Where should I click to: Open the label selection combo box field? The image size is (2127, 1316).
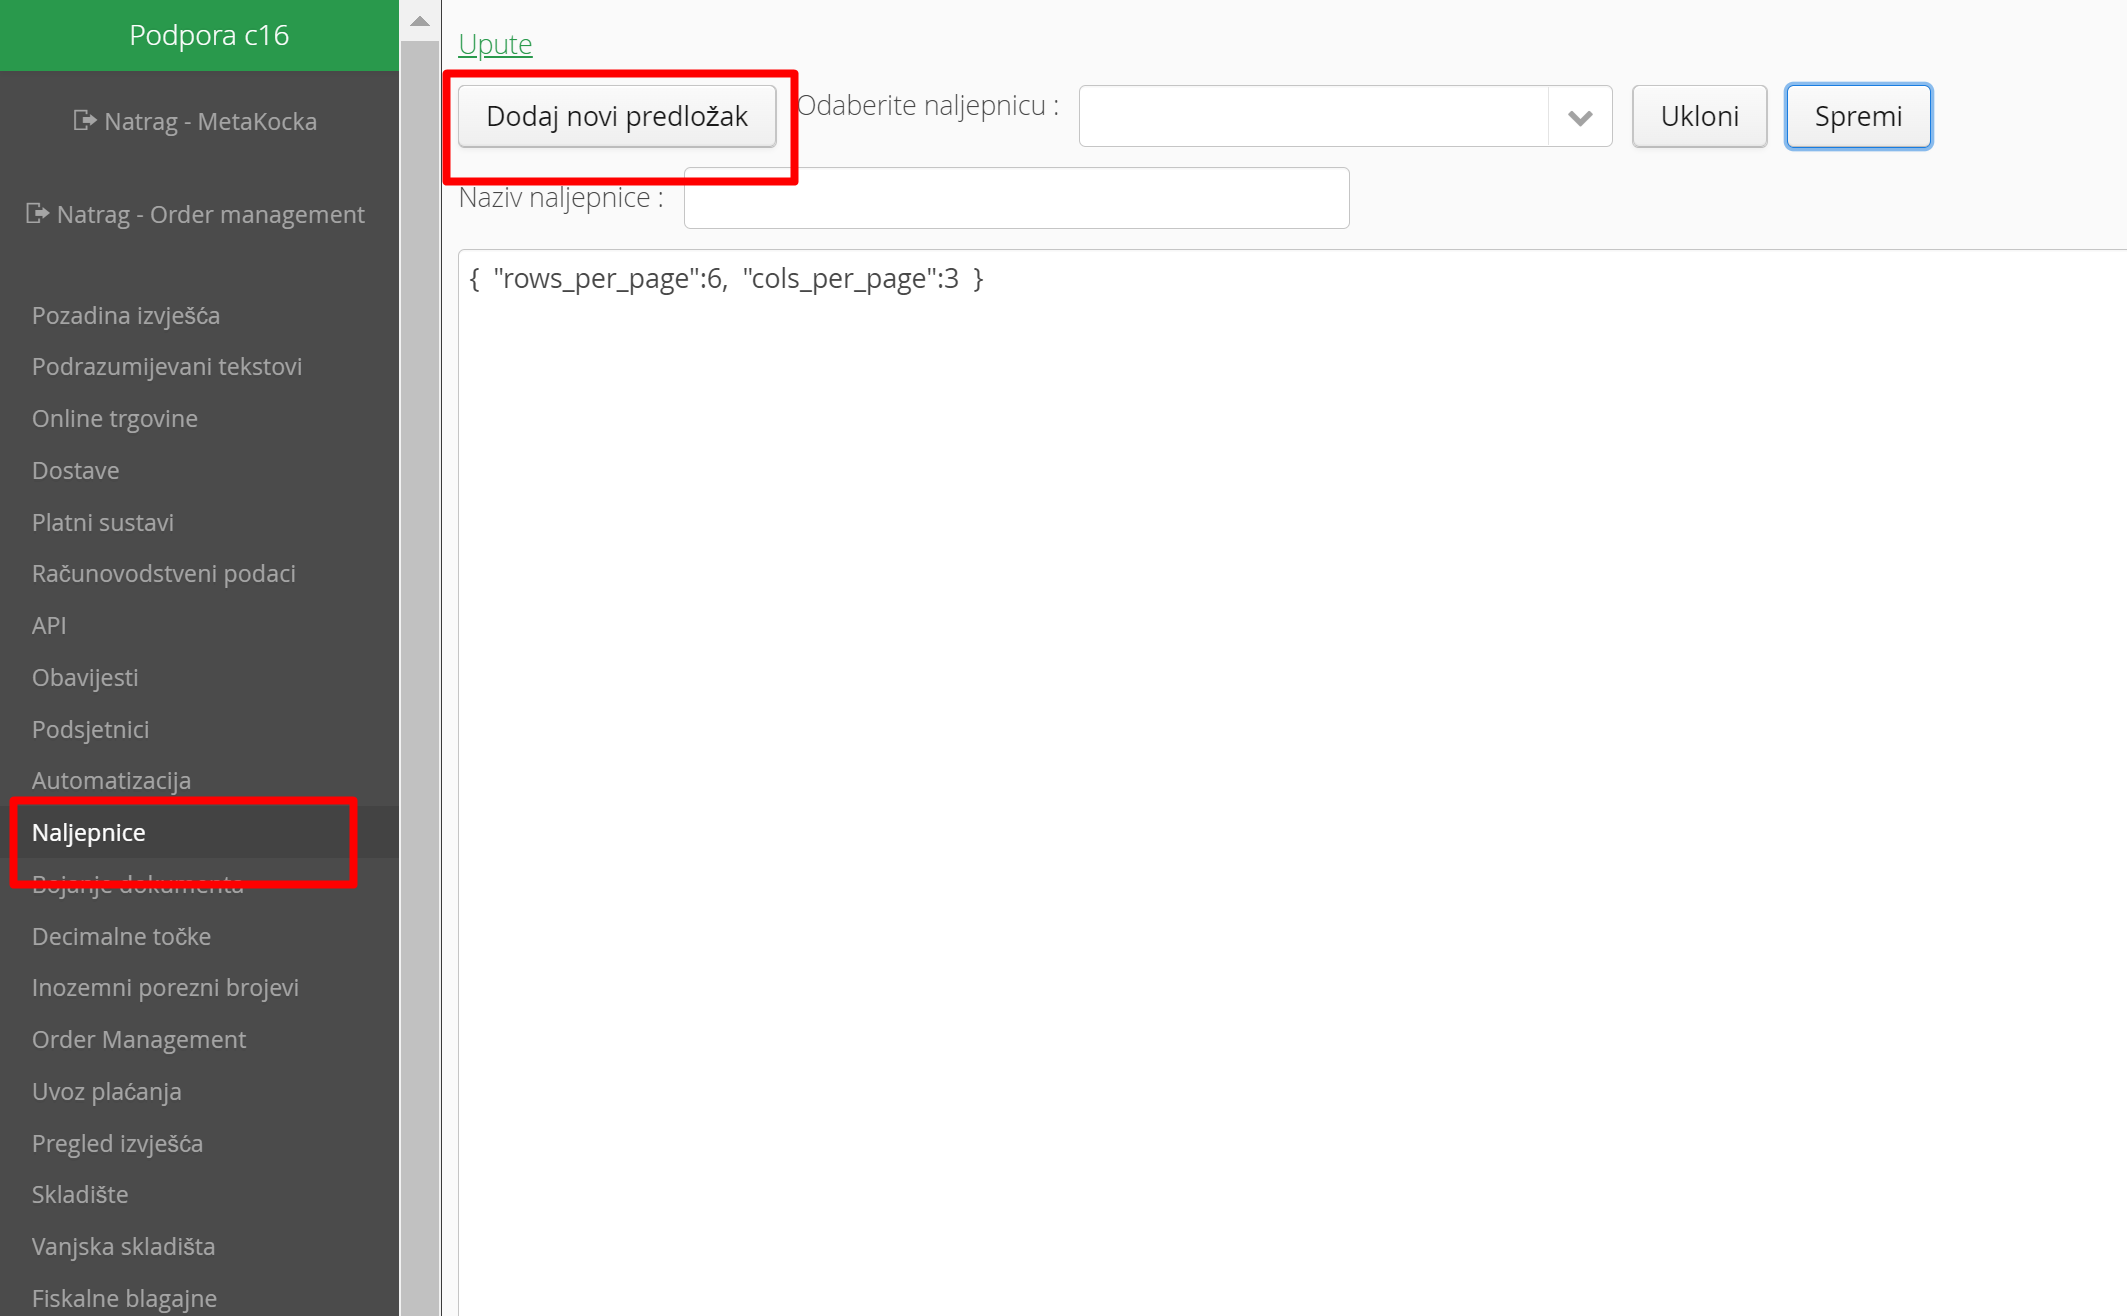pos(1313,117)
